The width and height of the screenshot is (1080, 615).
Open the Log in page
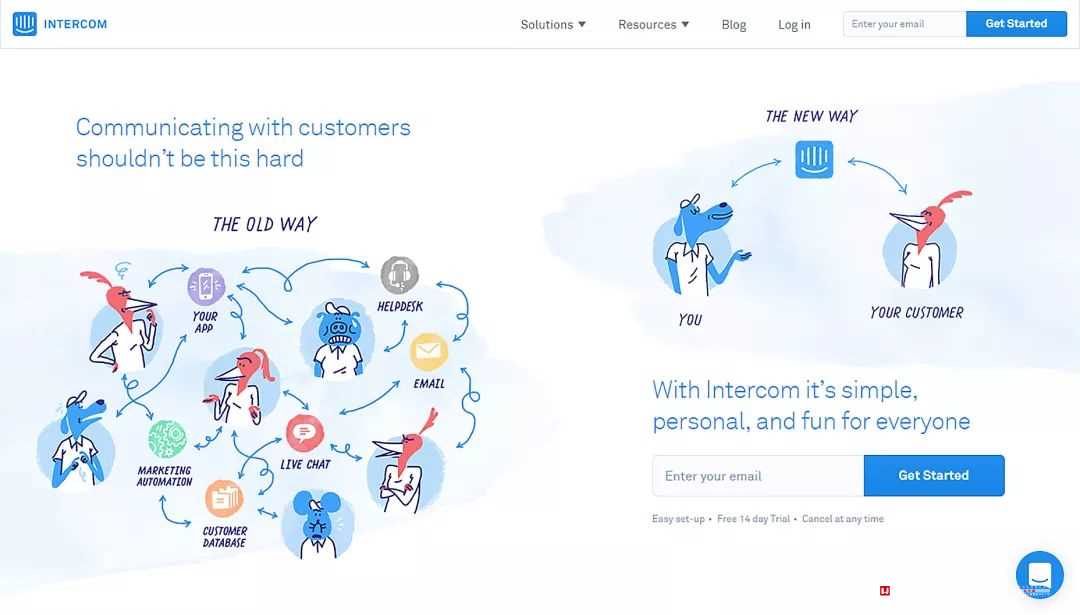click(x=794, y=25)
